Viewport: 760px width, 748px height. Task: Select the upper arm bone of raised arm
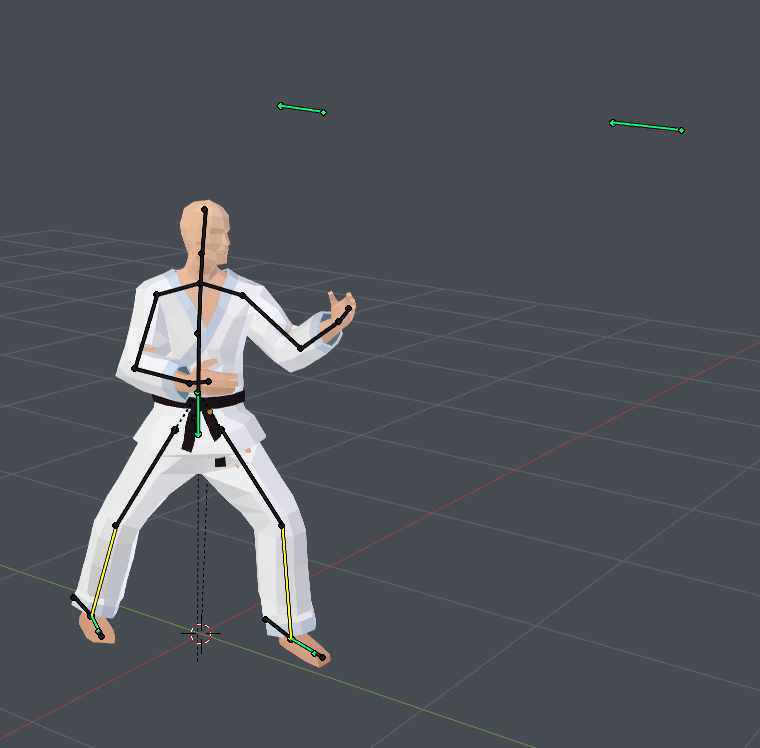click(x=271, y=321)
